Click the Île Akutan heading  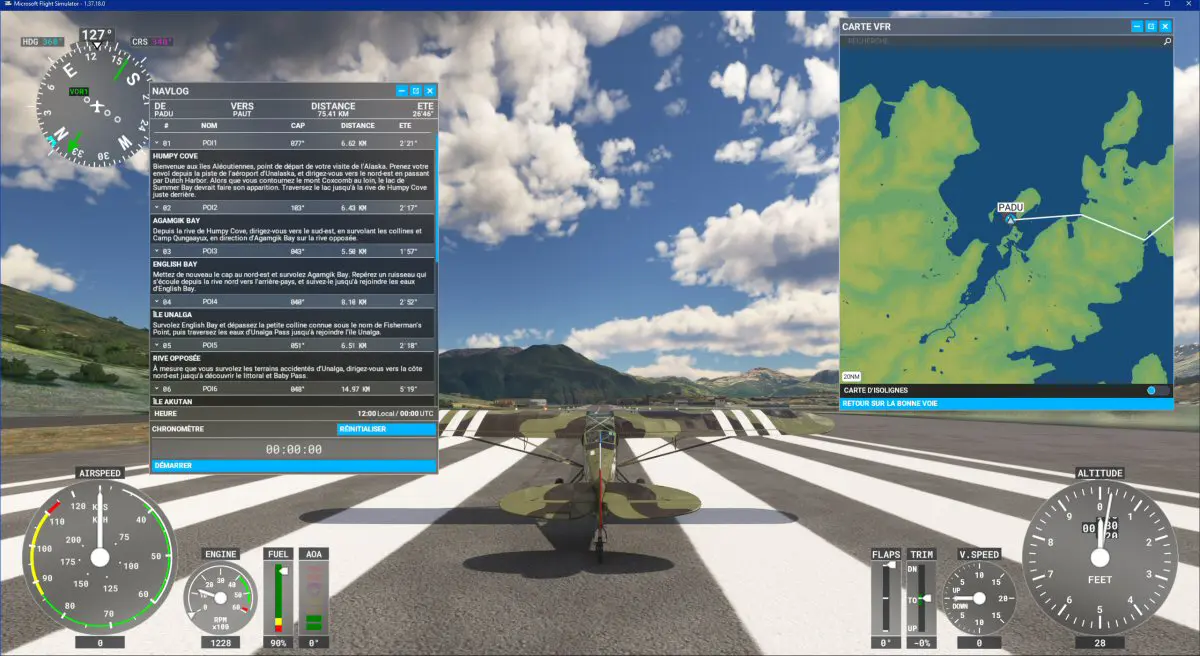tap(171, 401)
